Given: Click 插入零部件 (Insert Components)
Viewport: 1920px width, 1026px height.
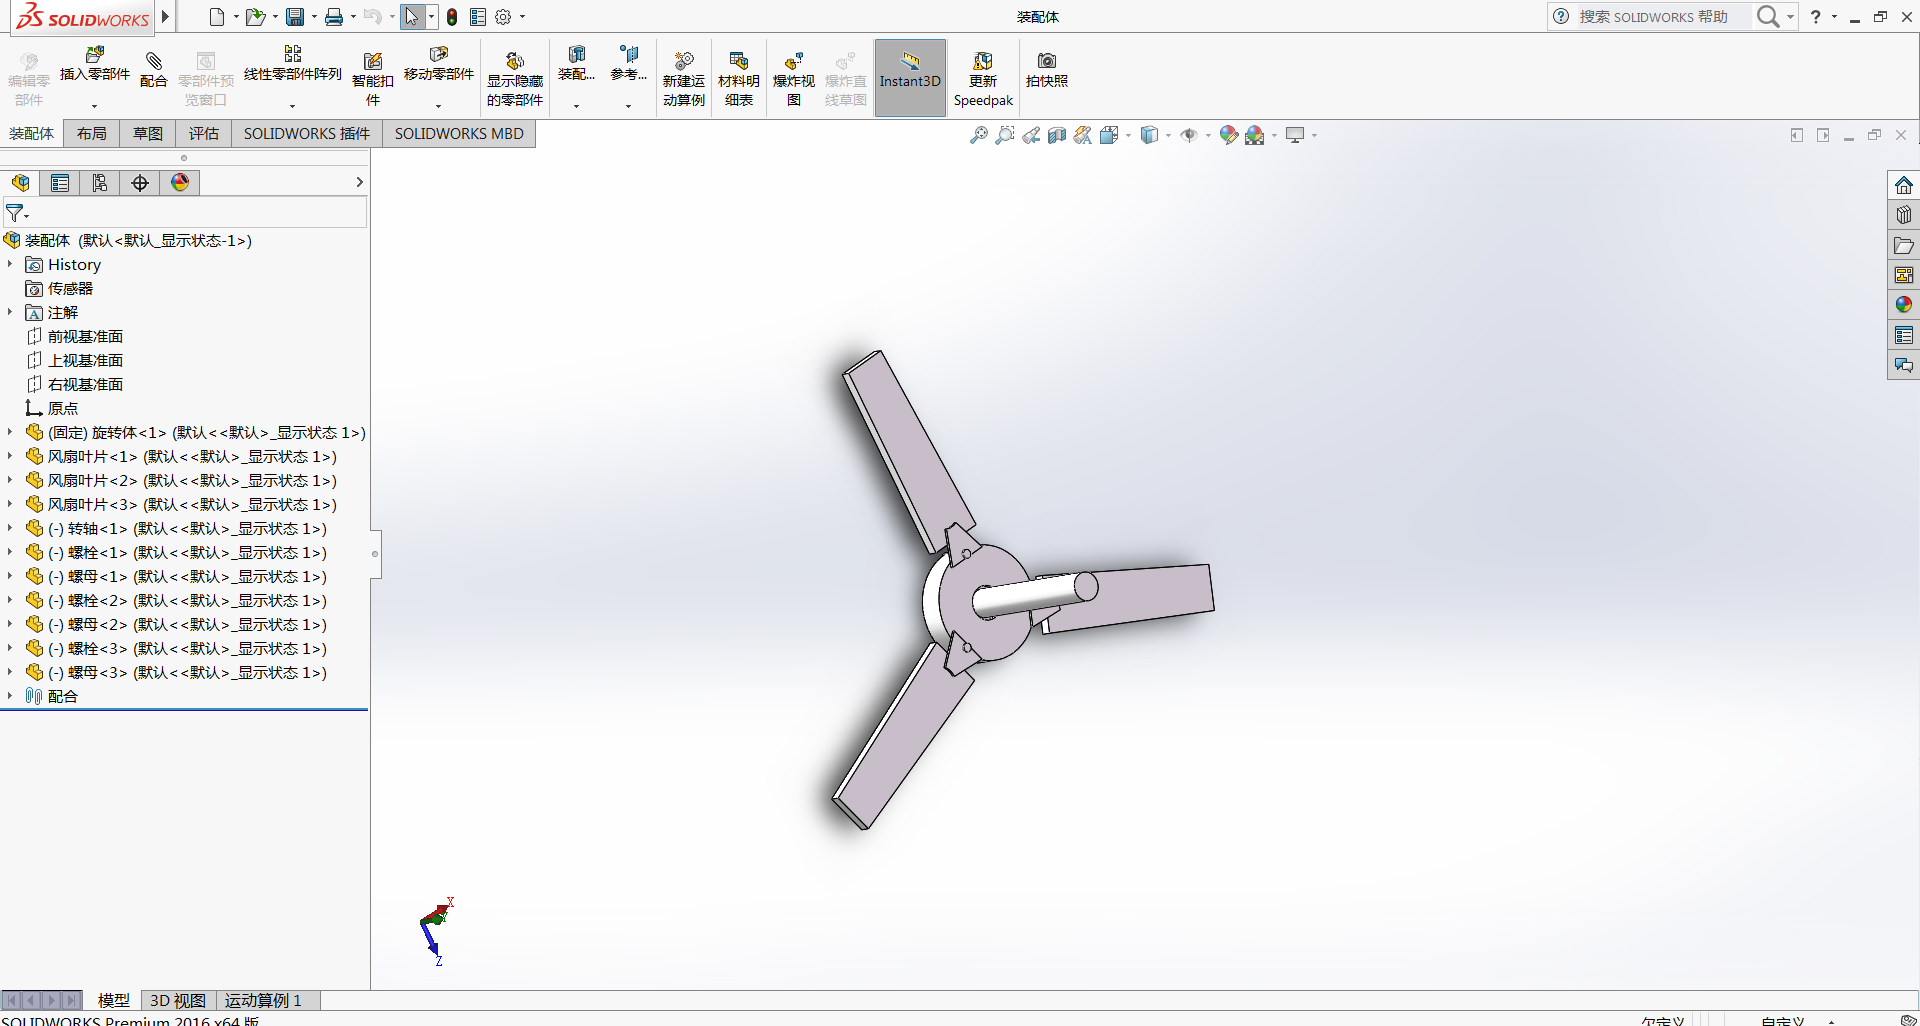Looking at the screenshot, I should pyautogui.click(x=95, y=64).
